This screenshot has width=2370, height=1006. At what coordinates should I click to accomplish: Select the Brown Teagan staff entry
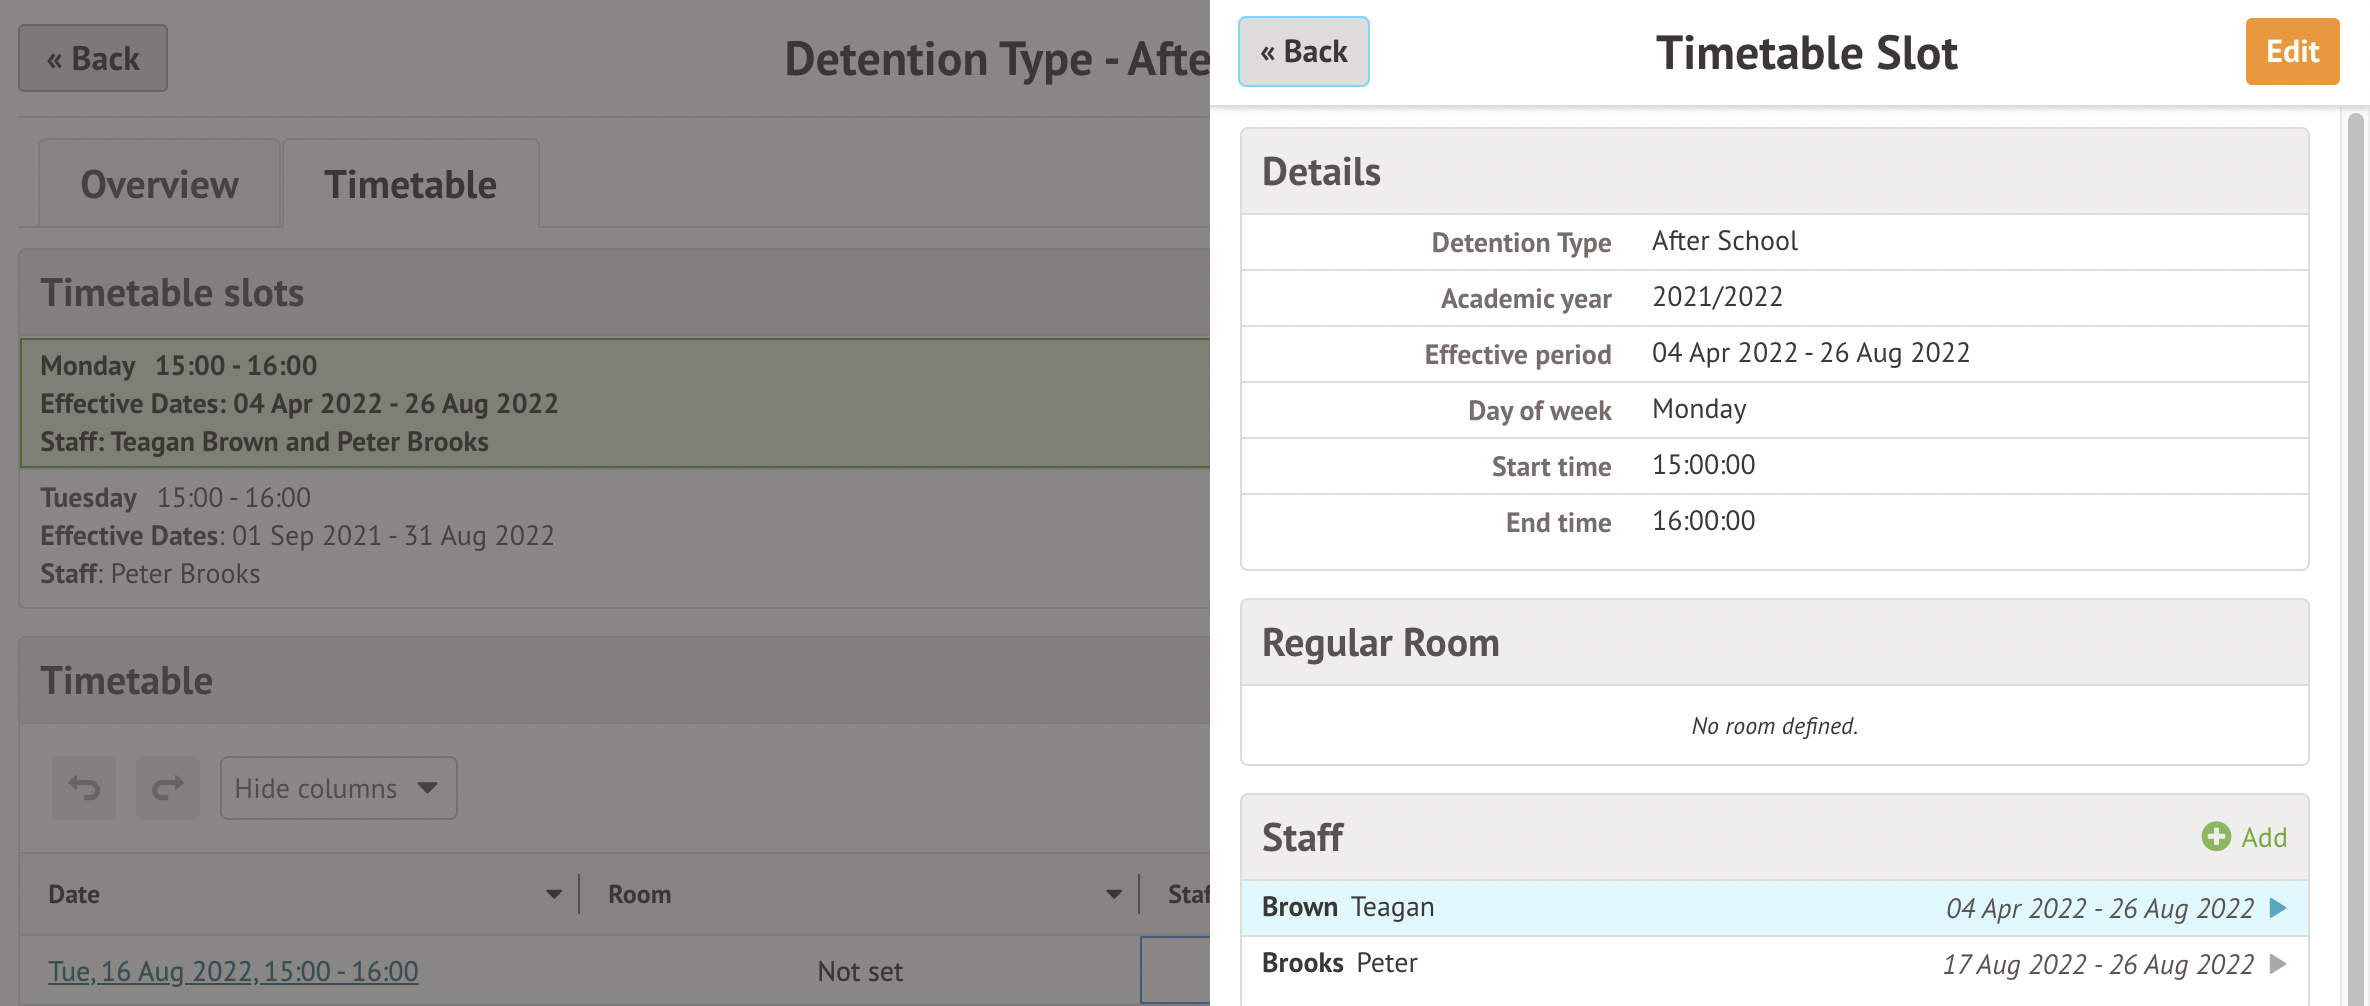1348,907
